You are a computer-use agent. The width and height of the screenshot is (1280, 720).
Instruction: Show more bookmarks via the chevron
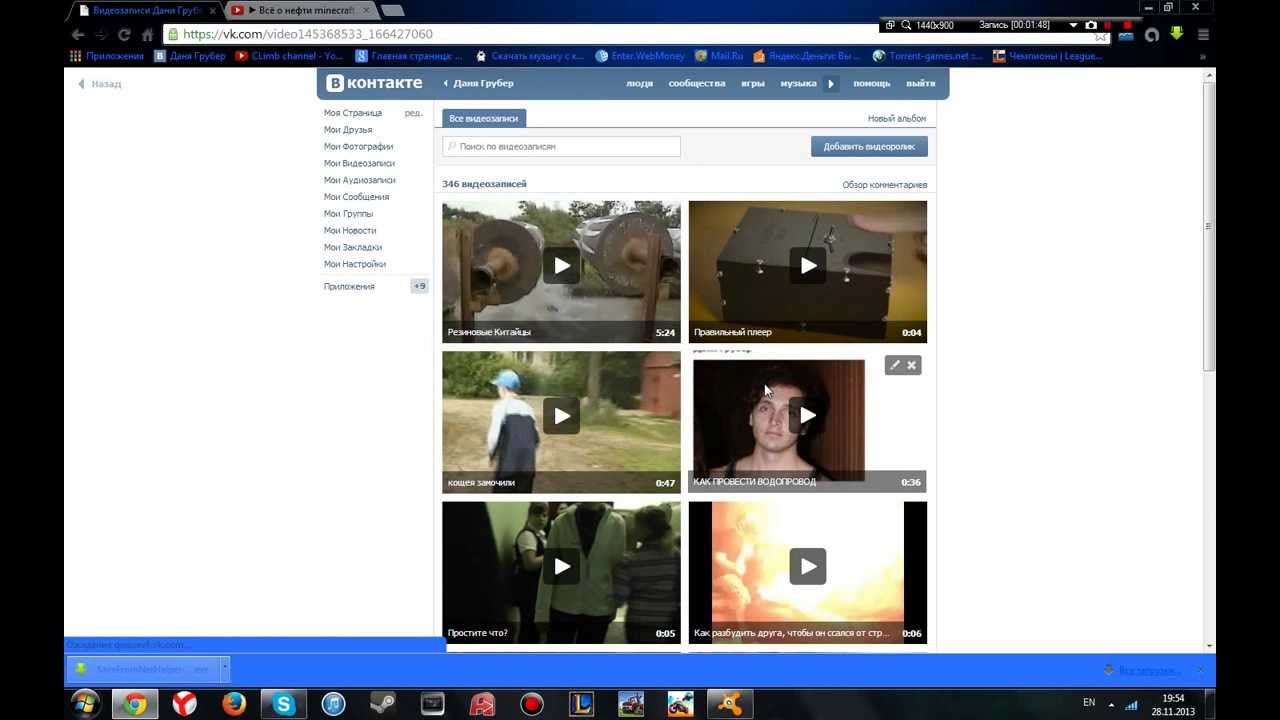(x=1203, y=57)
